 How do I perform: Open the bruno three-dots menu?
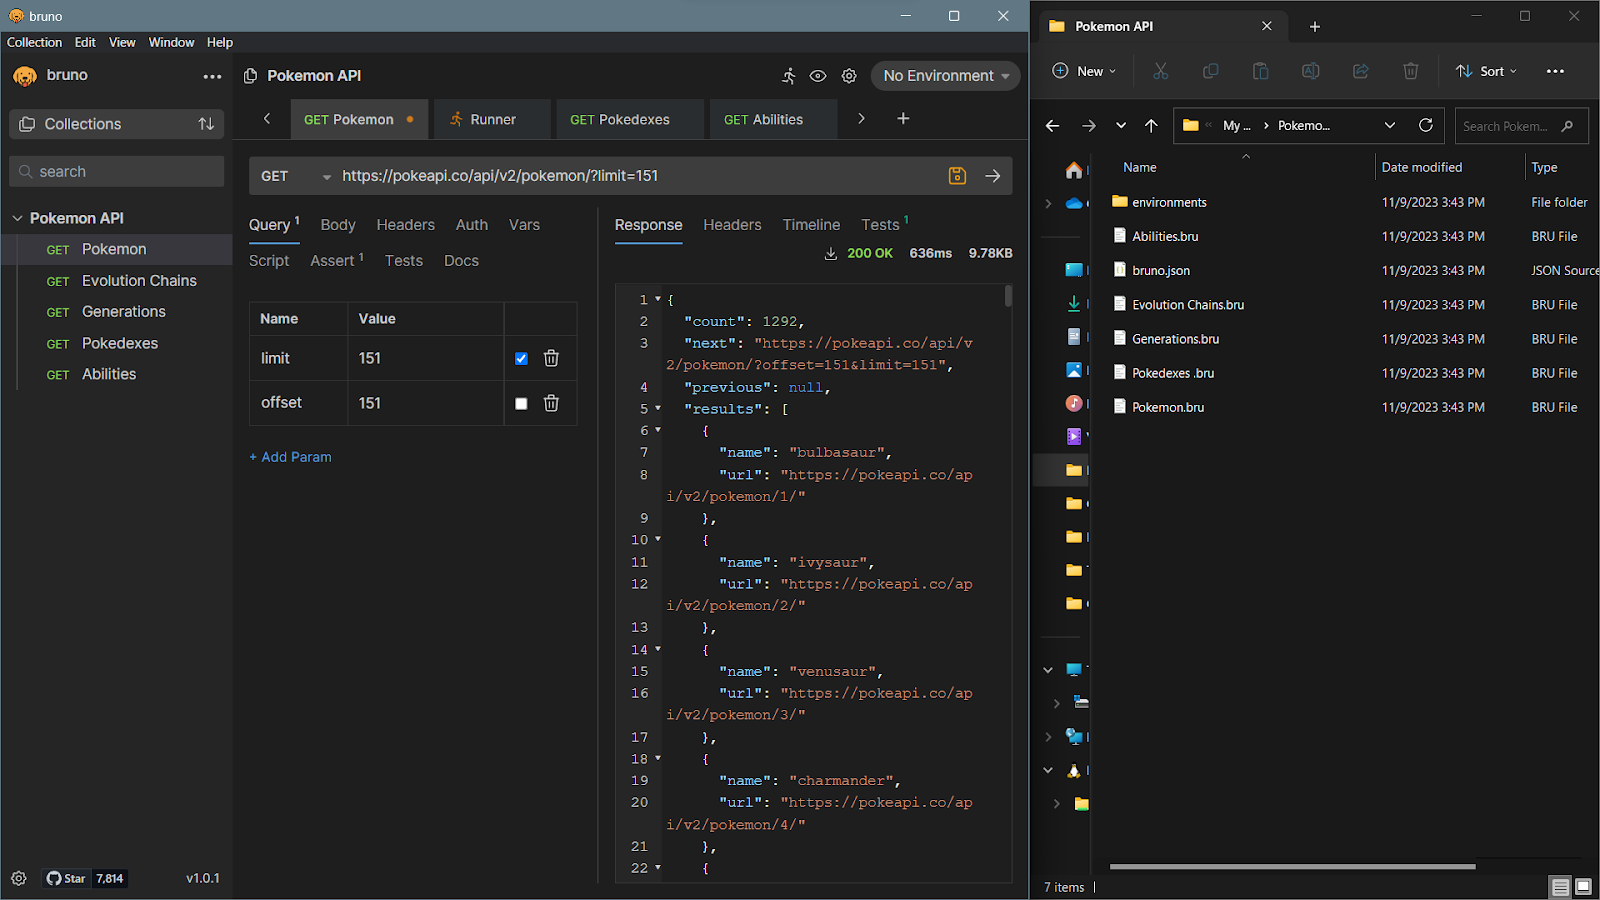tap(213, 76)
